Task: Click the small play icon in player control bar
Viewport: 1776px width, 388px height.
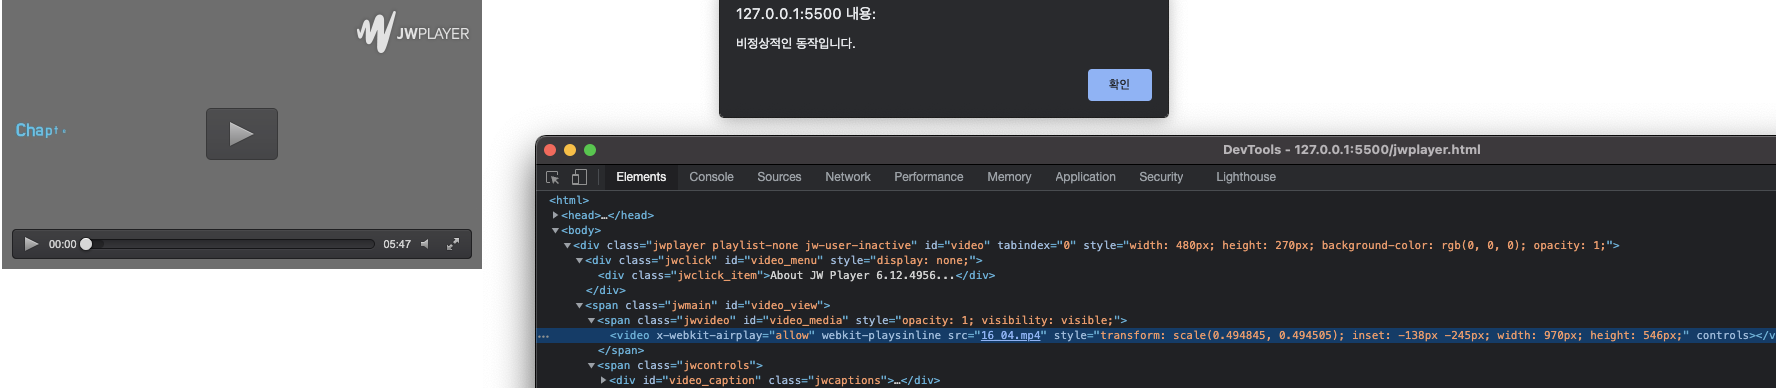Action: coord(31,244)
